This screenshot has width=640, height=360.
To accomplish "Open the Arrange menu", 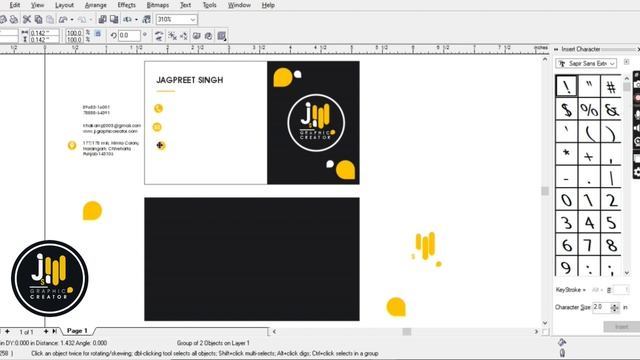I will click(x=96, y=5).
